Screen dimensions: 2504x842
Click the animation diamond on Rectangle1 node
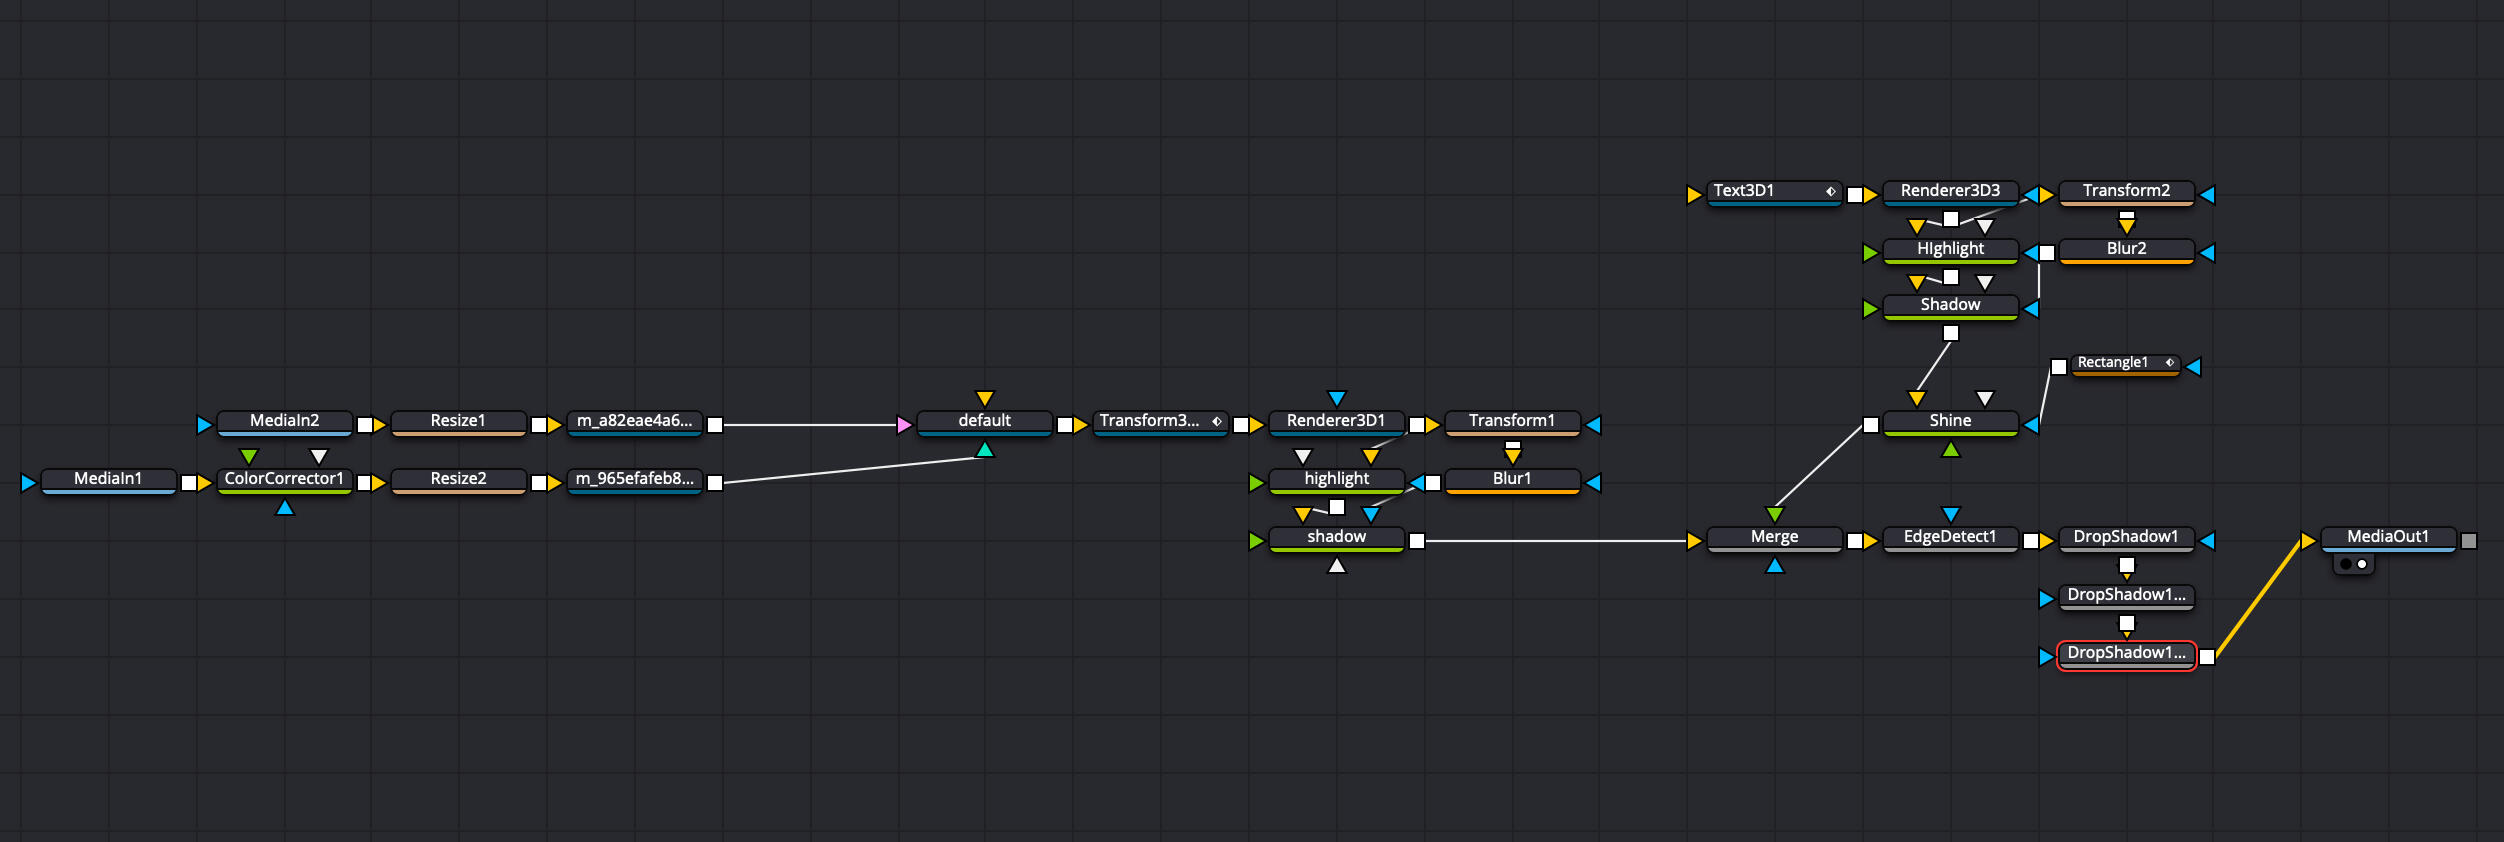click(x=2169, y=363)
